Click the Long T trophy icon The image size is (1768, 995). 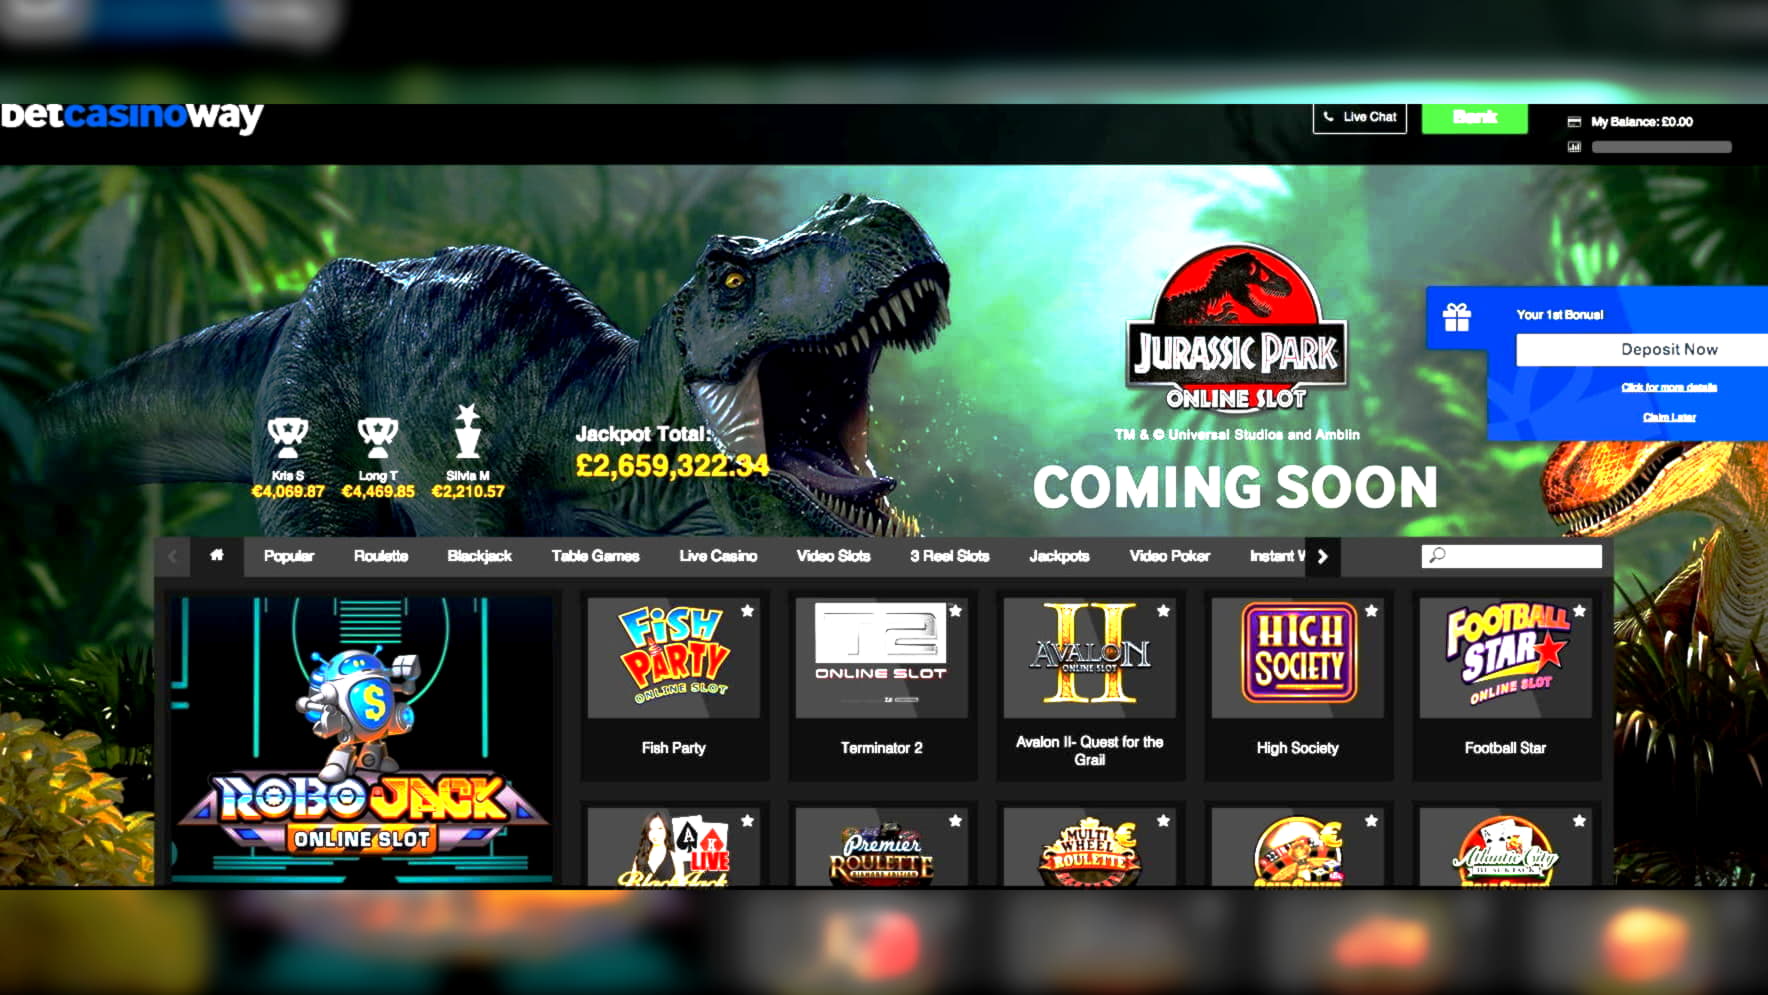point(377,437)
